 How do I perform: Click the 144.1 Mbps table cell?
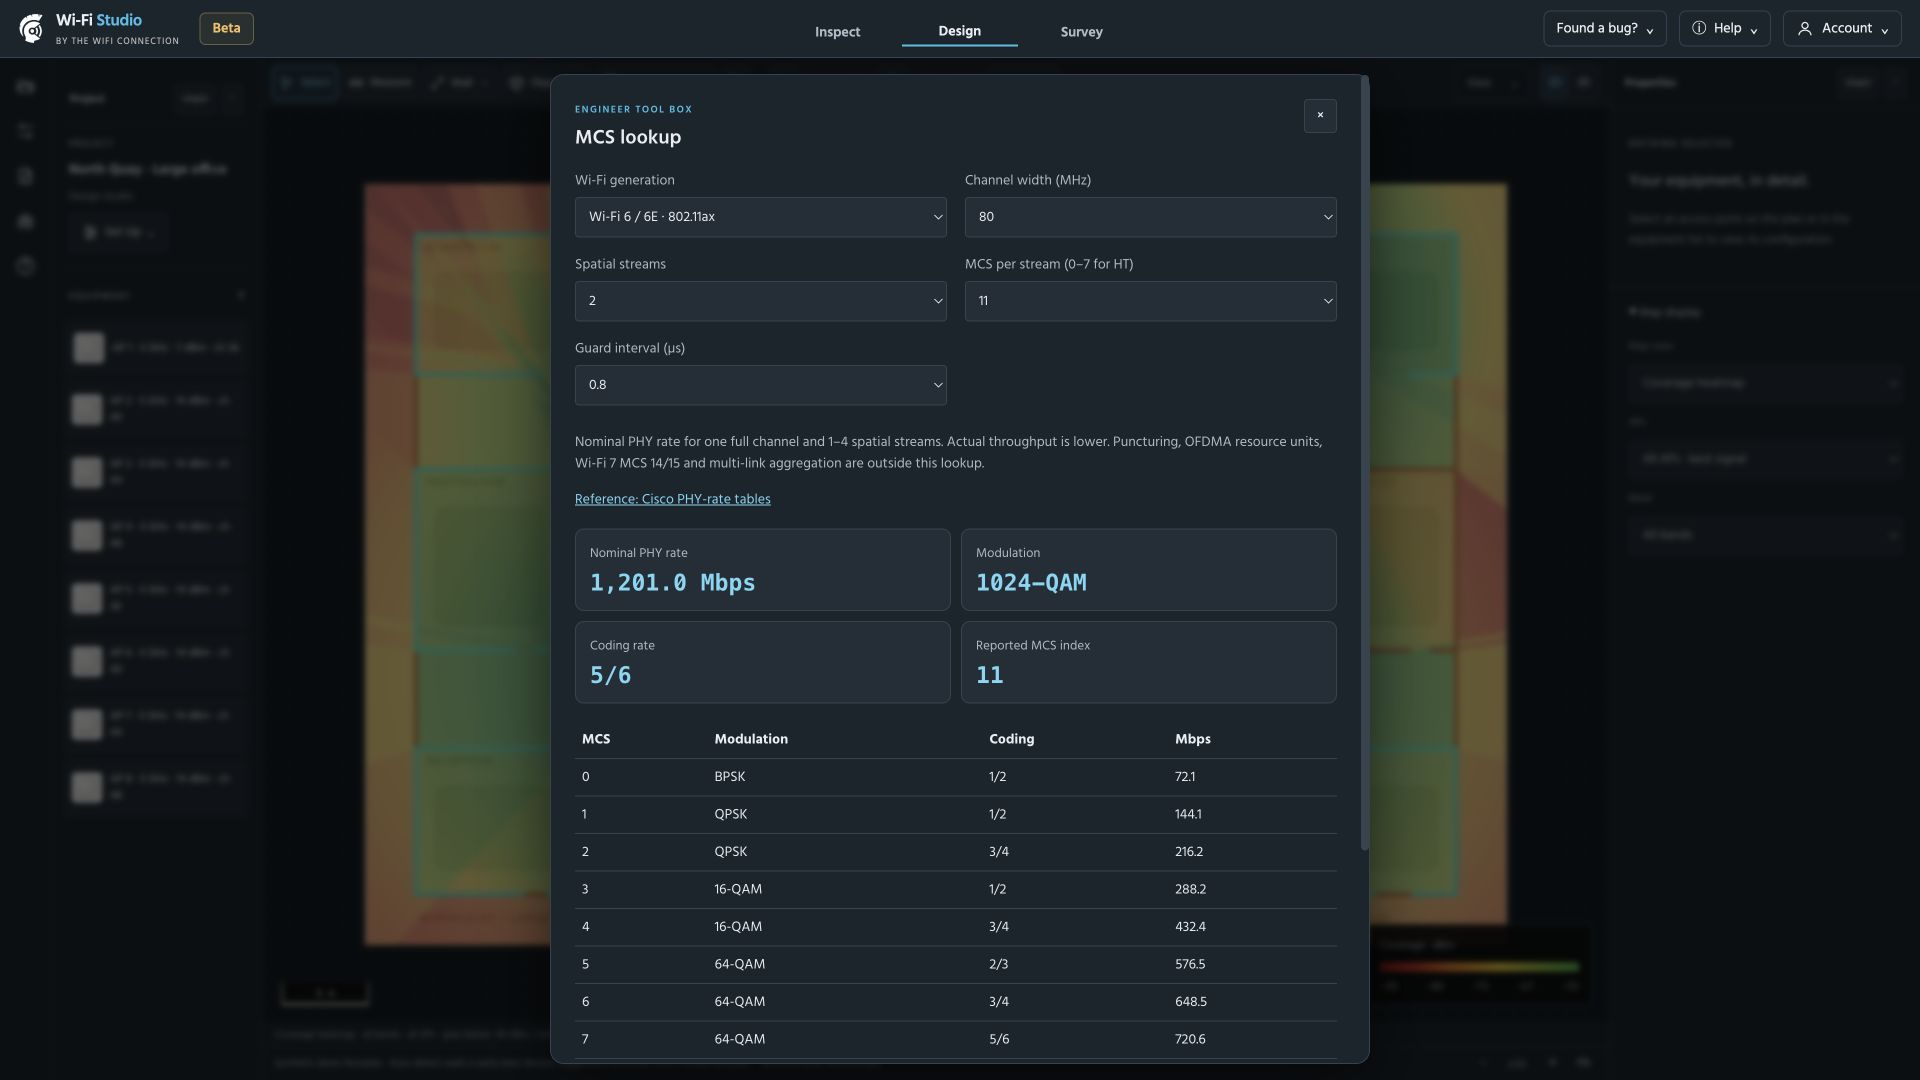1188,815
